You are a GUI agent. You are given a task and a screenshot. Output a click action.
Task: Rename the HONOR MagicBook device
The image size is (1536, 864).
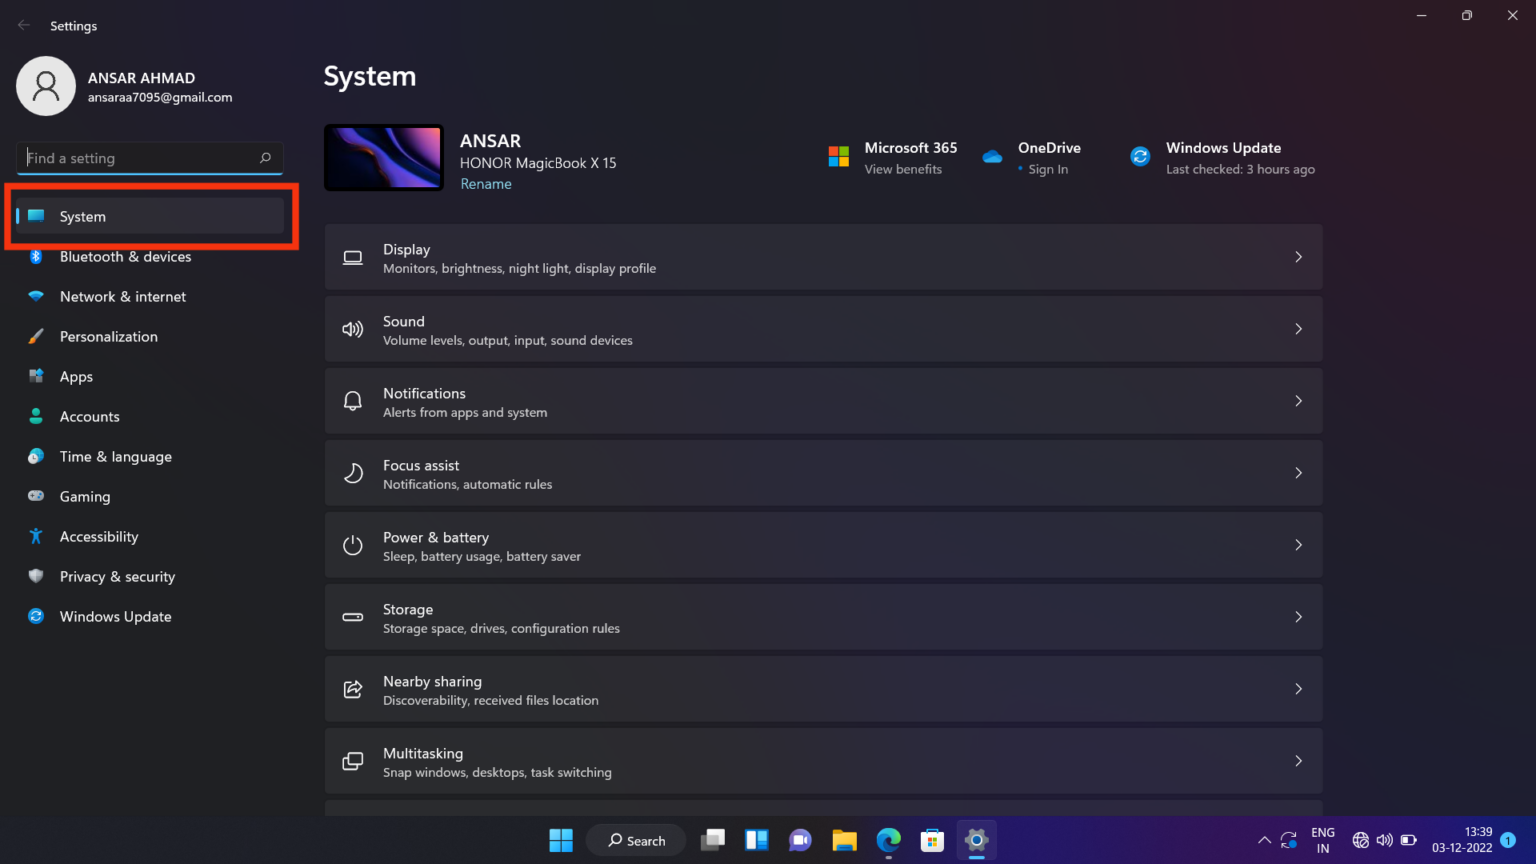tap(486, 183)
